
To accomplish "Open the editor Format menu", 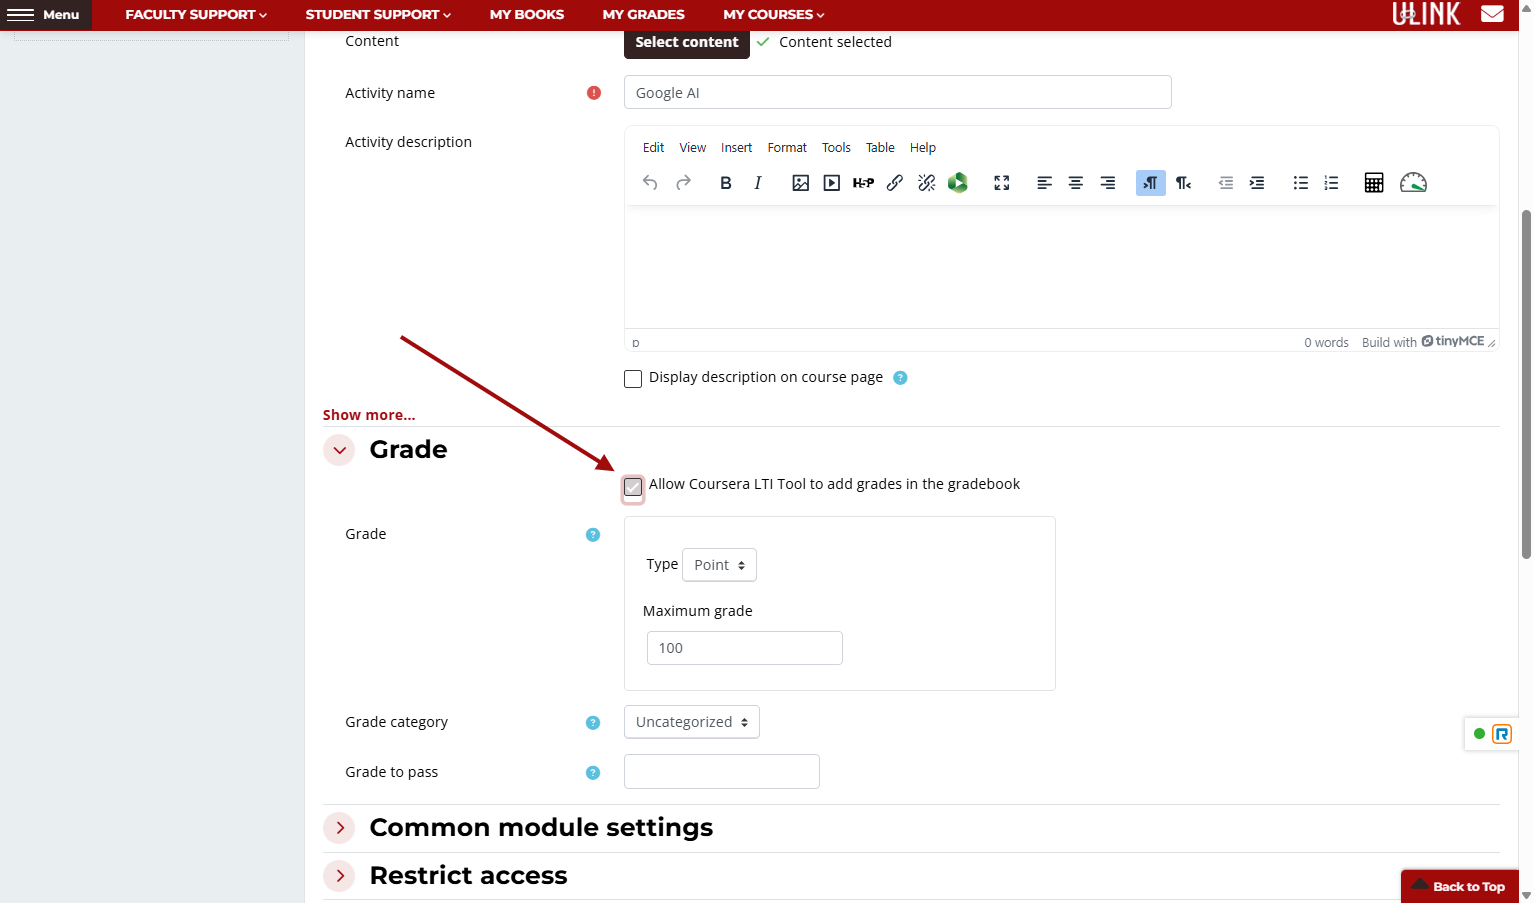I will 787,147.
